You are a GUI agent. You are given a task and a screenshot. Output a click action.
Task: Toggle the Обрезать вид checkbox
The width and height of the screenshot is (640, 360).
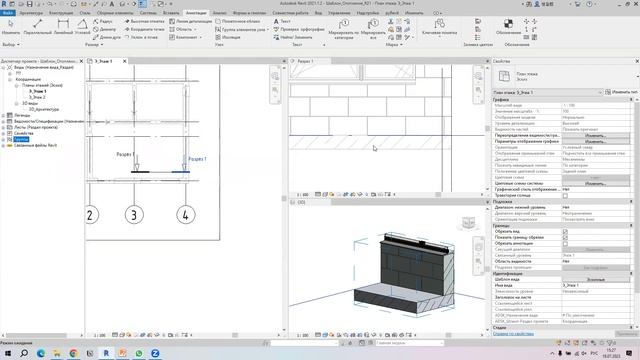click(x=565, y=231)
